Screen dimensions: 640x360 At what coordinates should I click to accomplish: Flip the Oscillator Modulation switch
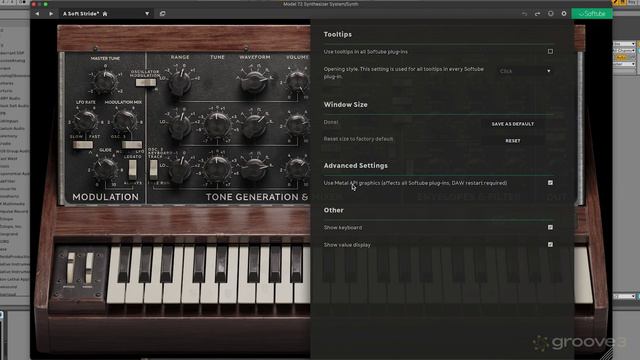coord(146,83)
